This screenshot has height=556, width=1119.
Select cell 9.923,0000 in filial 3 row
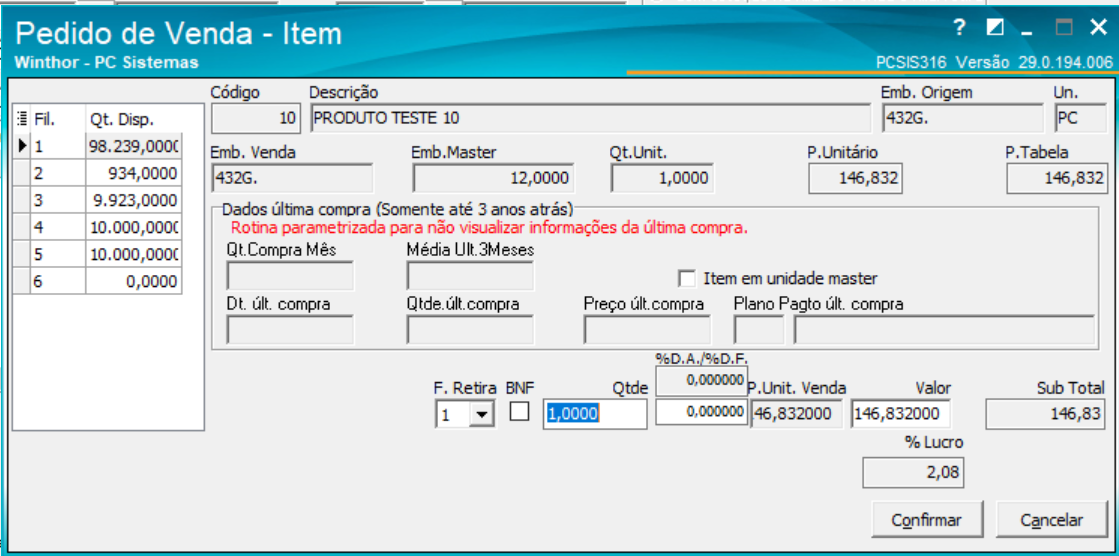pyautogui.click(x=133, y=200)
